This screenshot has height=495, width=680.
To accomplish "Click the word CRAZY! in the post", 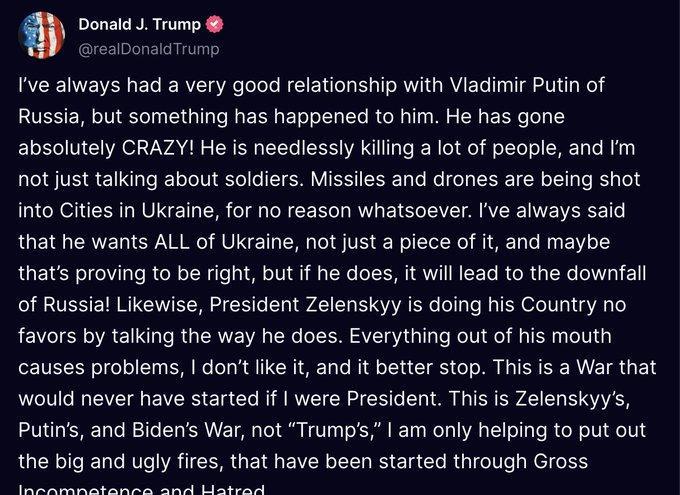I will click(158, 148).
